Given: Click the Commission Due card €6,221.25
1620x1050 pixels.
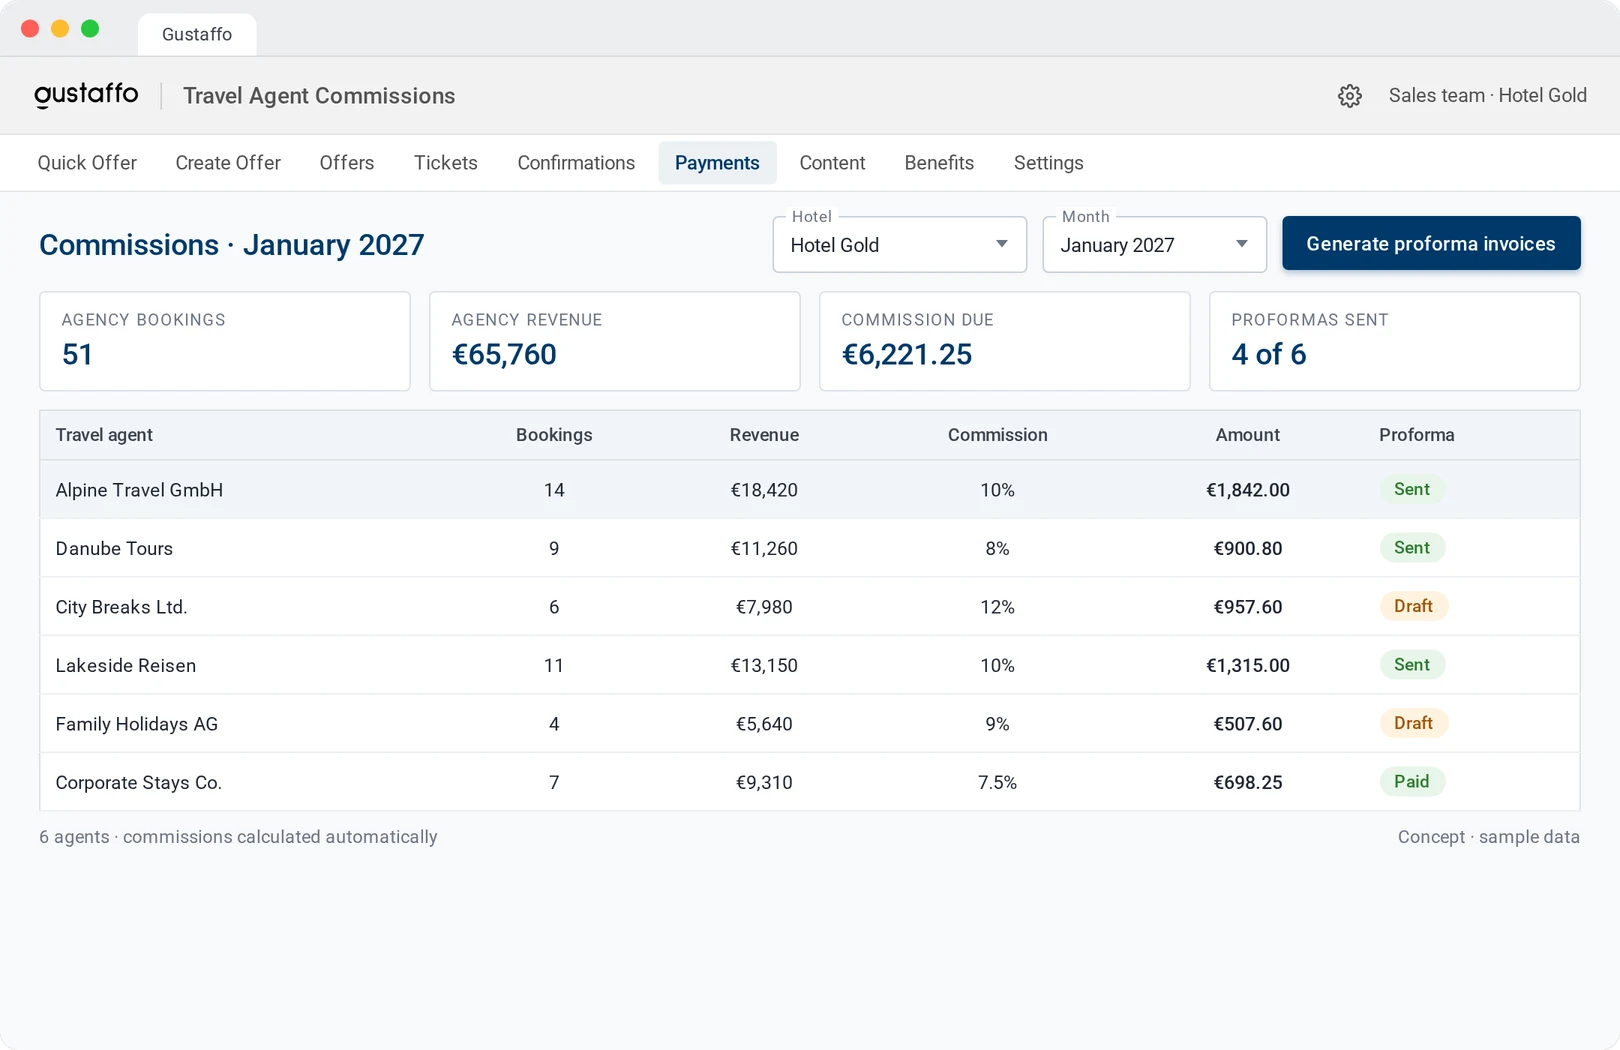Looking at the screenshot, I should click(x=1005, y=341).
